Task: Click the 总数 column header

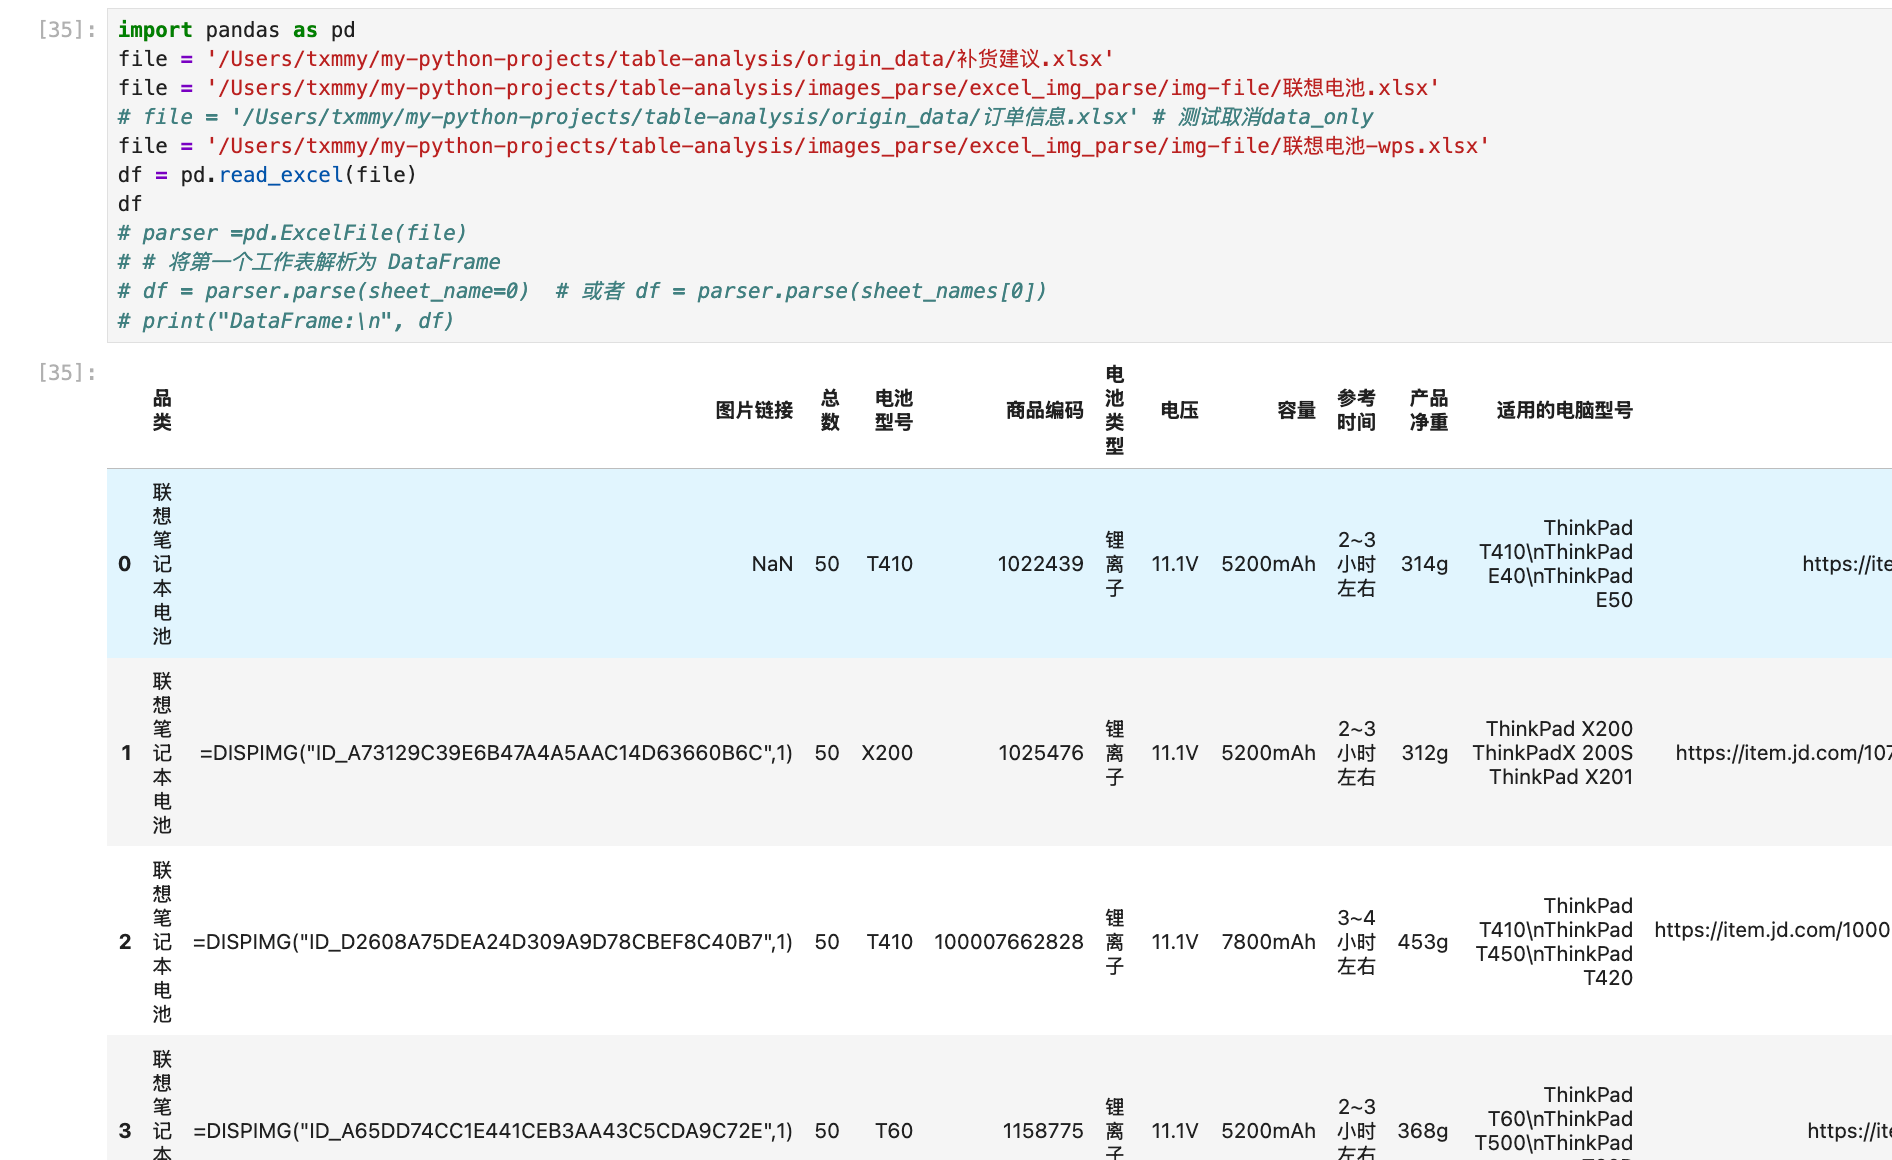Action: (830, 410)
